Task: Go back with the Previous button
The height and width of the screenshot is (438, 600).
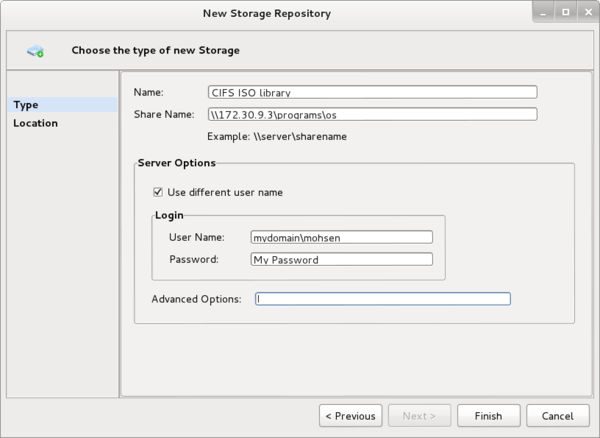Action: tap(350, 416)
